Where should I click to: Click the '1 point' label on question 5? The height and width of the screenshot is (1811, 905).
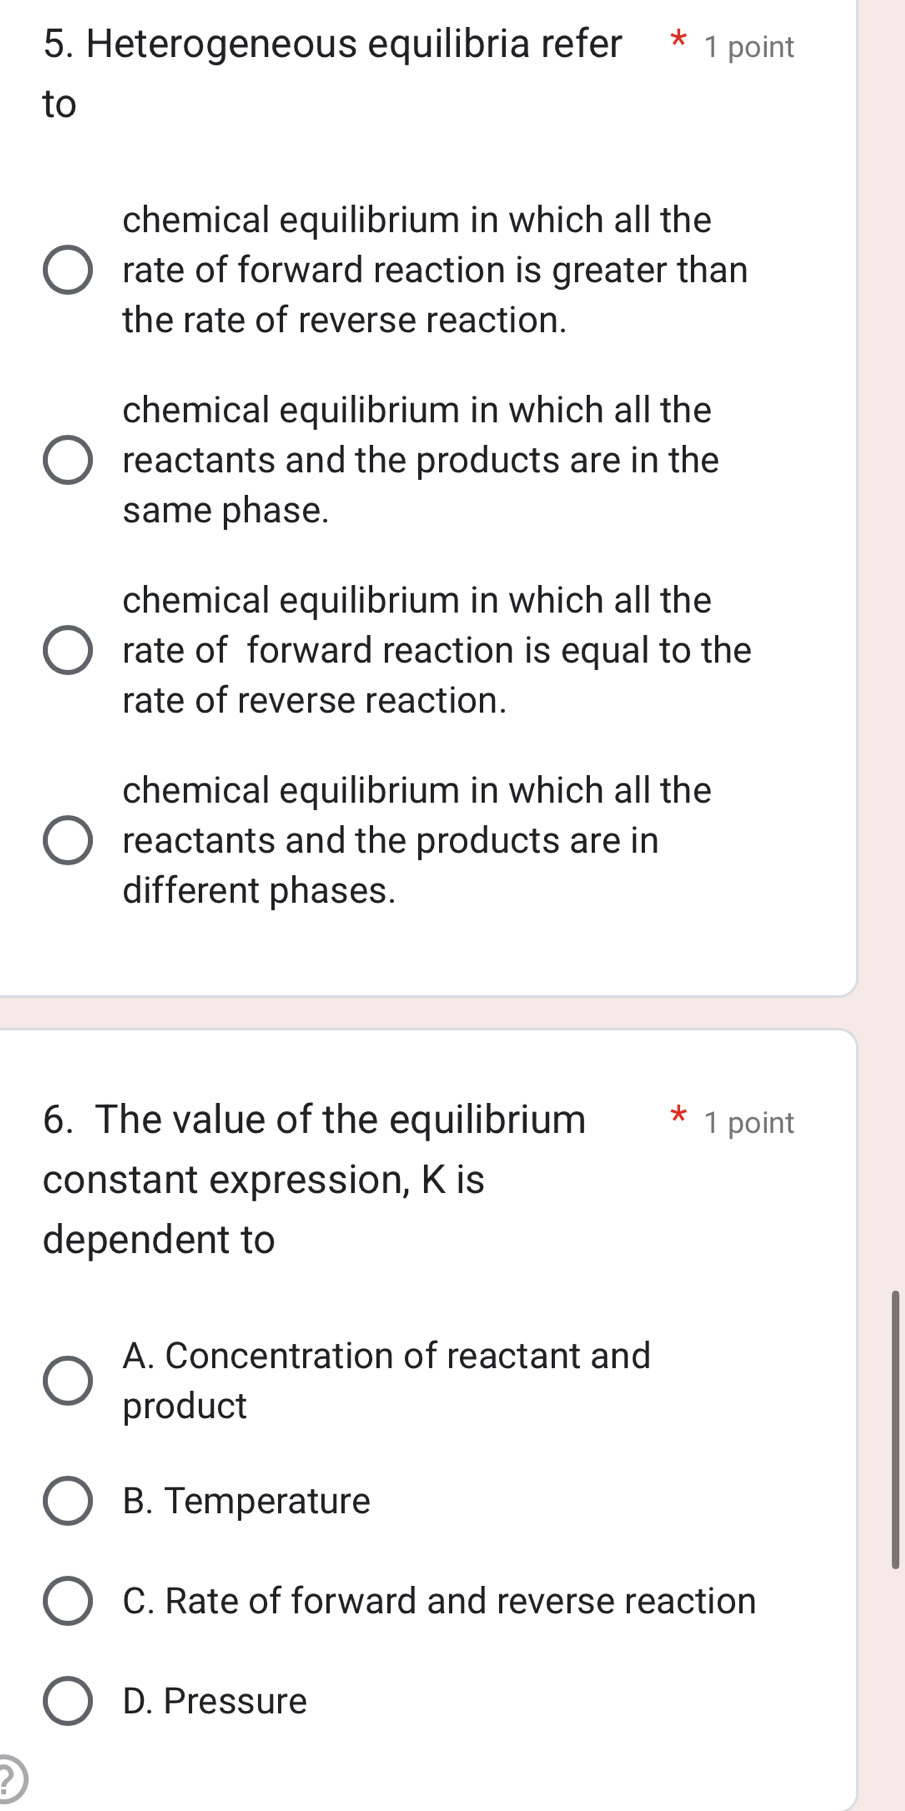coord(749,47)
